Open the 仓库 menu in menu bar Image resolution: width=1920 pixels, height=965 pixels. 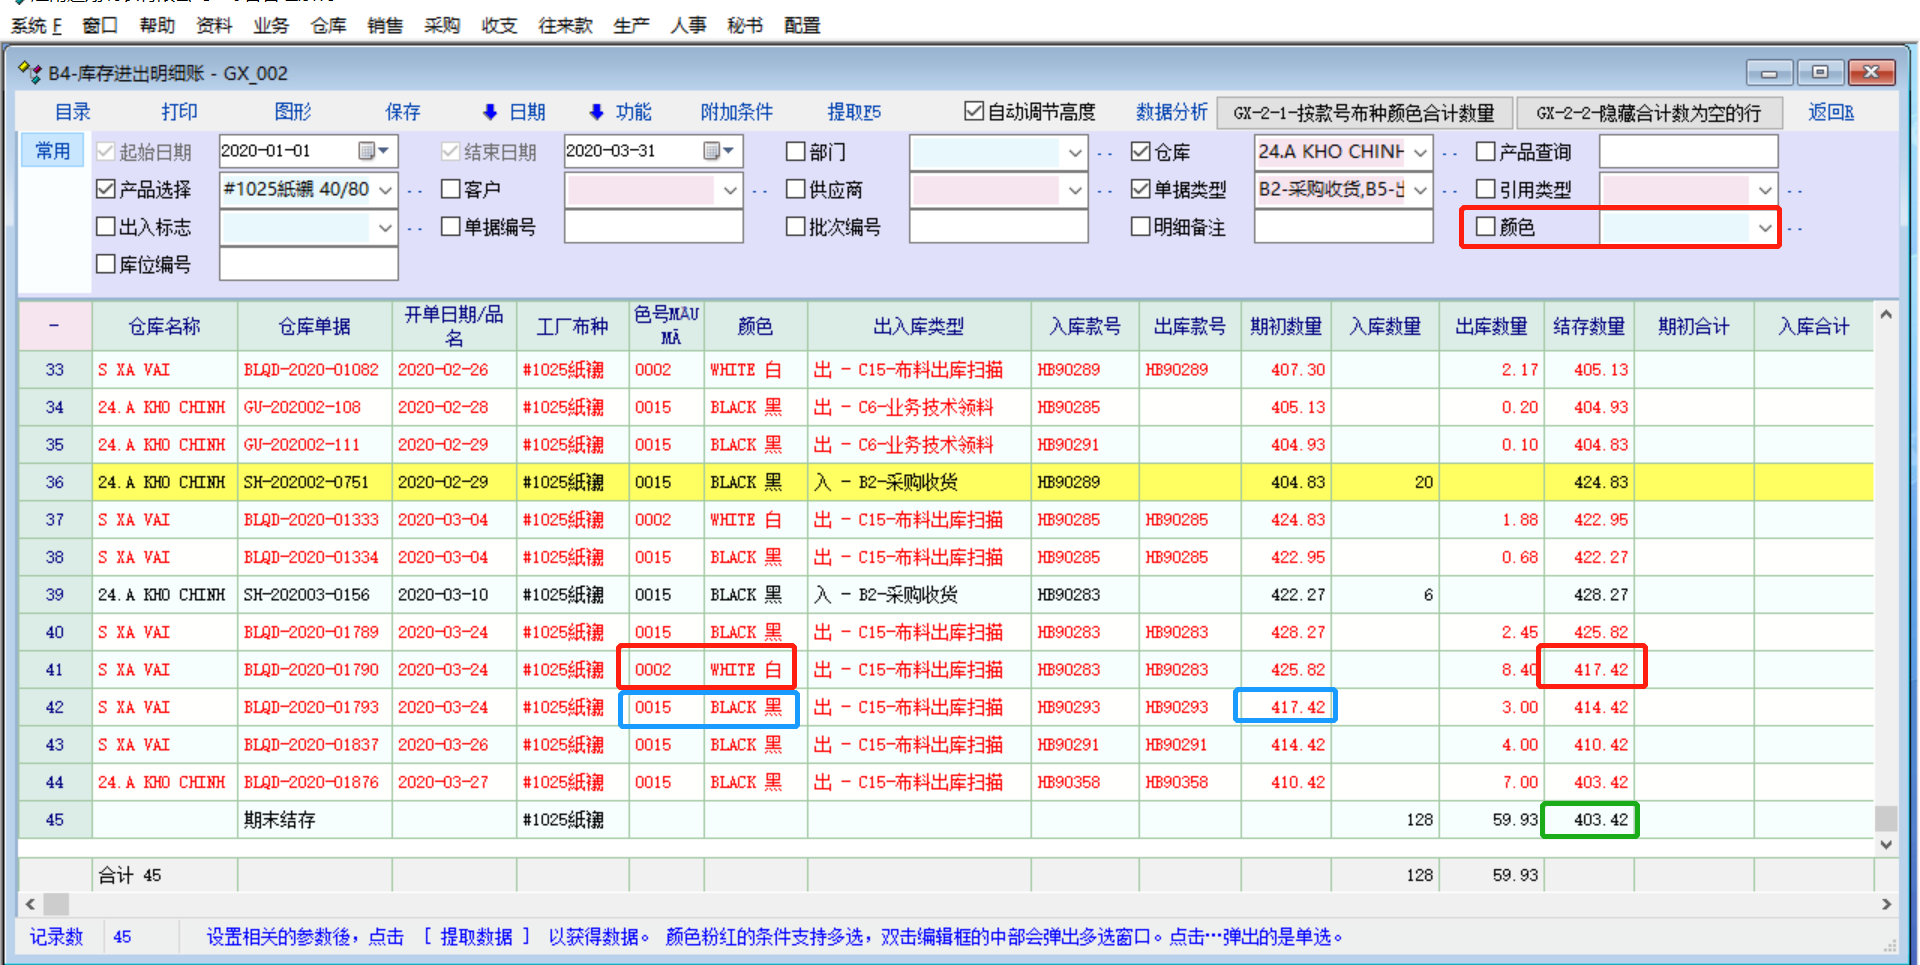328,25
